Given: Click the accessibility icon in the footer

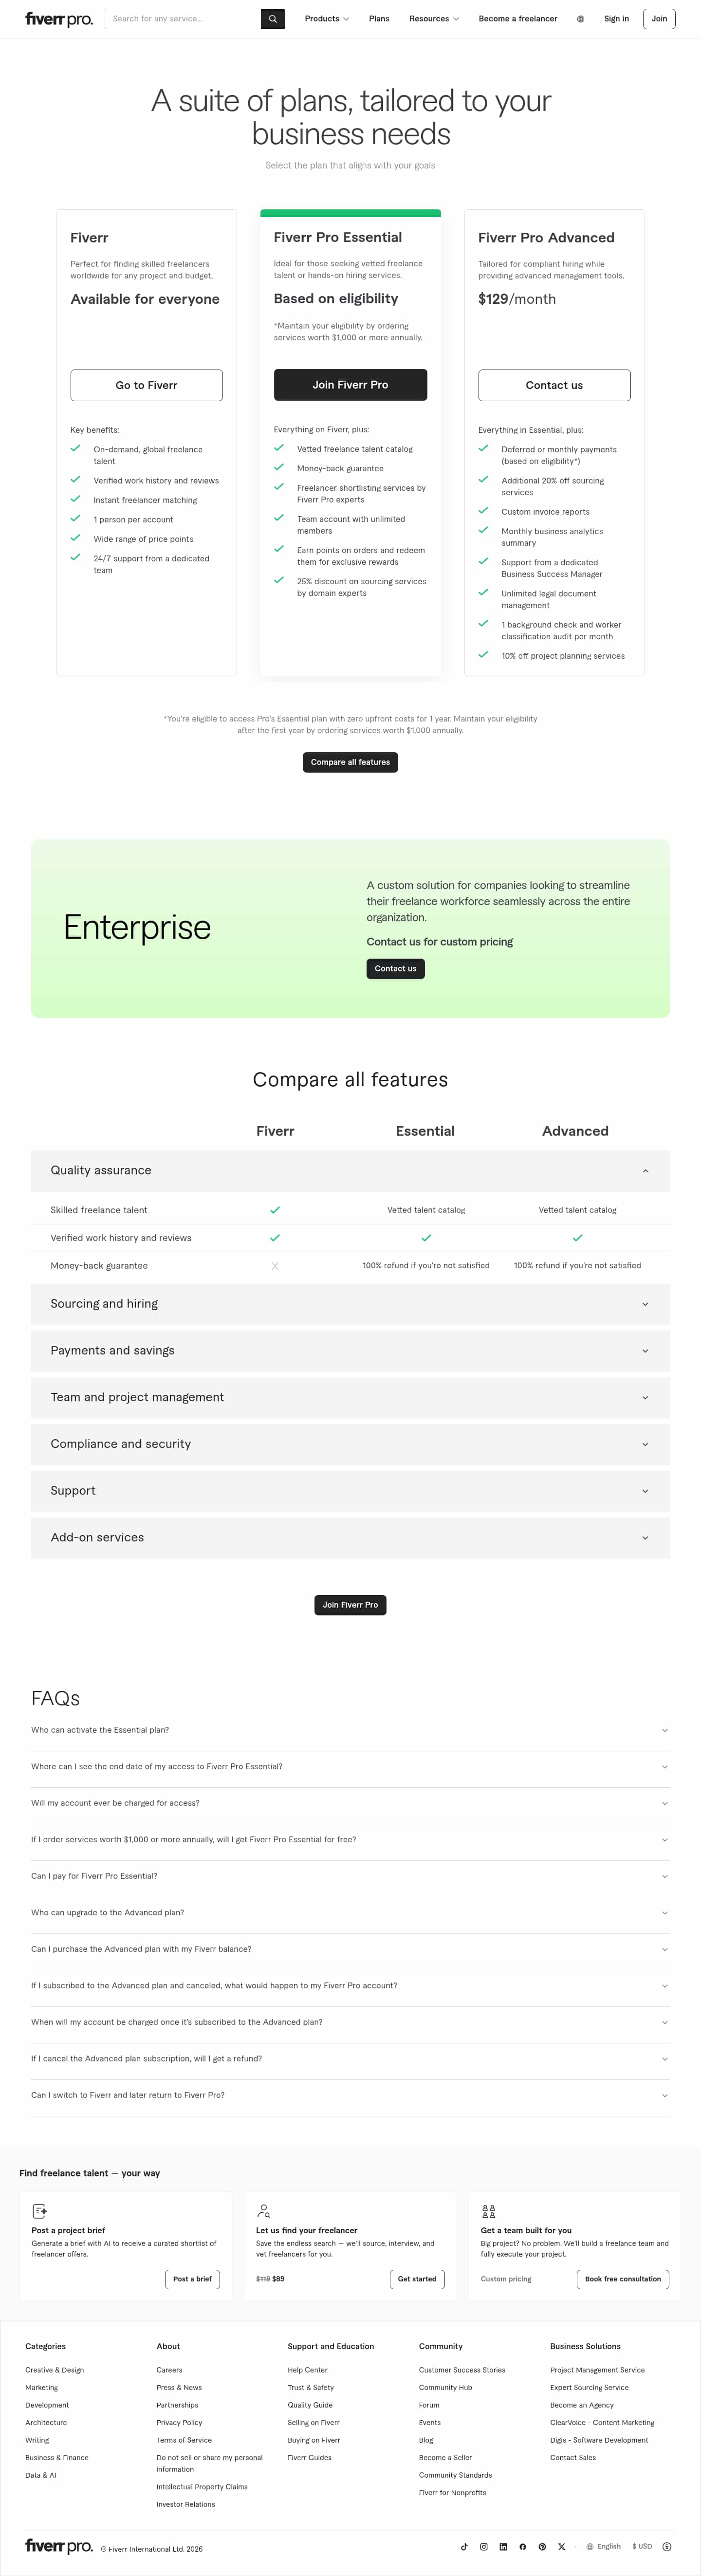Looking at the screenshot, I should pos(667,2546).
